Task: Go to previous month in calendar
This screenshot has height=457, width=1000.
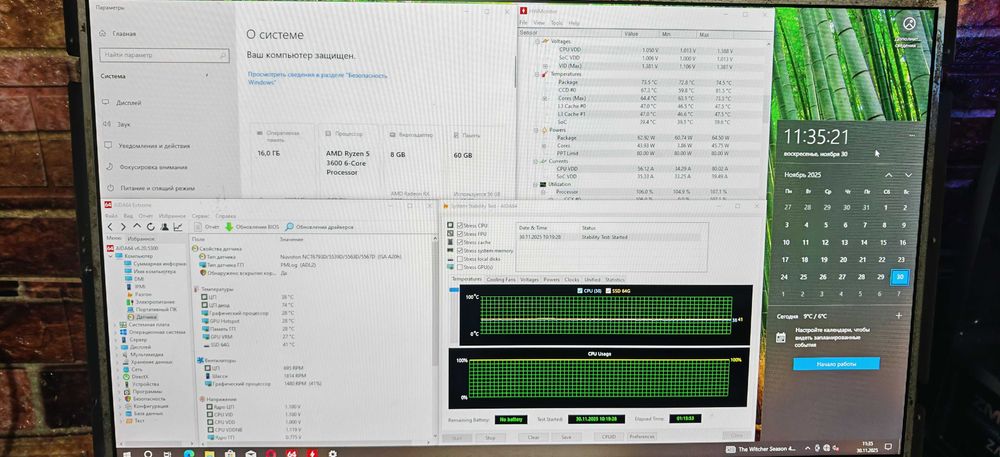Action: coord(888,175)
